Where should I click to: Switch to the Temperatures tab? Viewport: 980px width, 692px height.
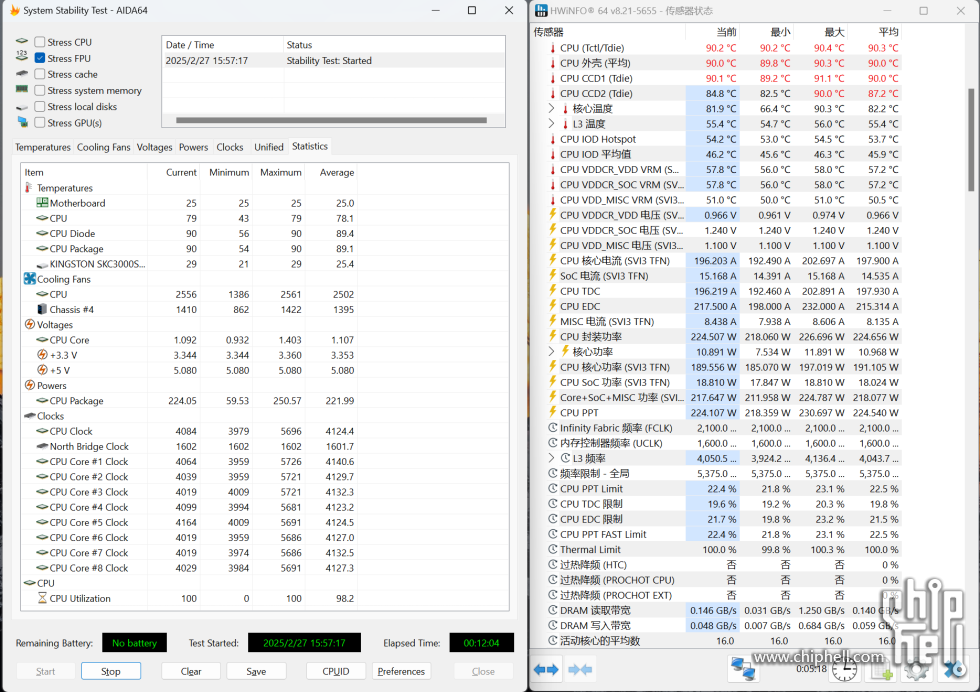click(42, 147)
